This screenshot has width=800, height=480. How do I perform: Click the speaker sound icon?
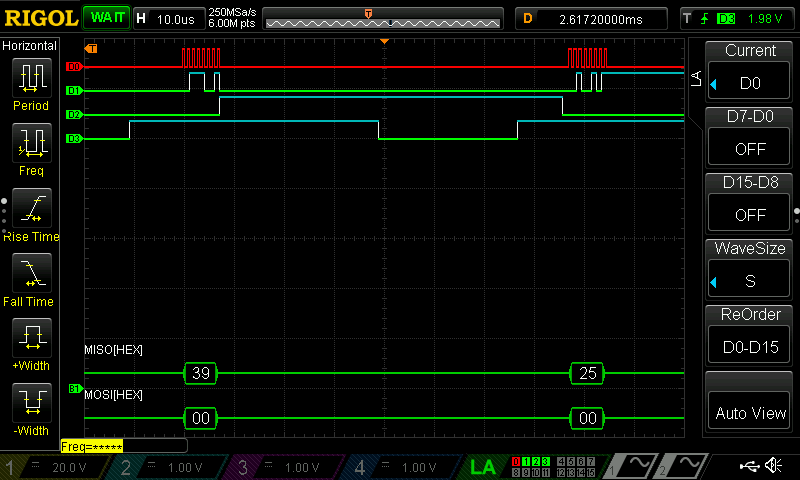point(773,466)
